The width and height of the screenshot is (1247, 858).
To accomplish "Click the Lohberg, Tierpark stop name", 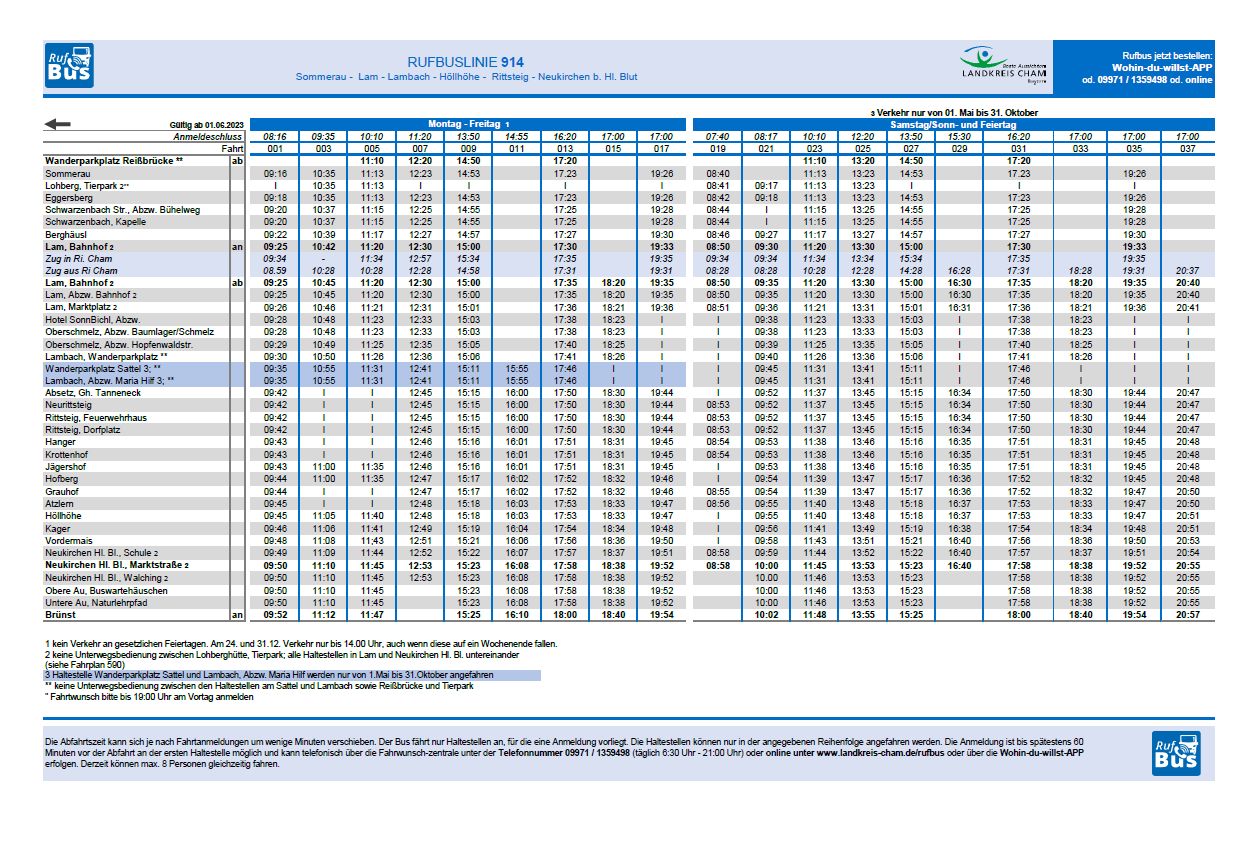I will pyautogui.click(x=87, y=185).
